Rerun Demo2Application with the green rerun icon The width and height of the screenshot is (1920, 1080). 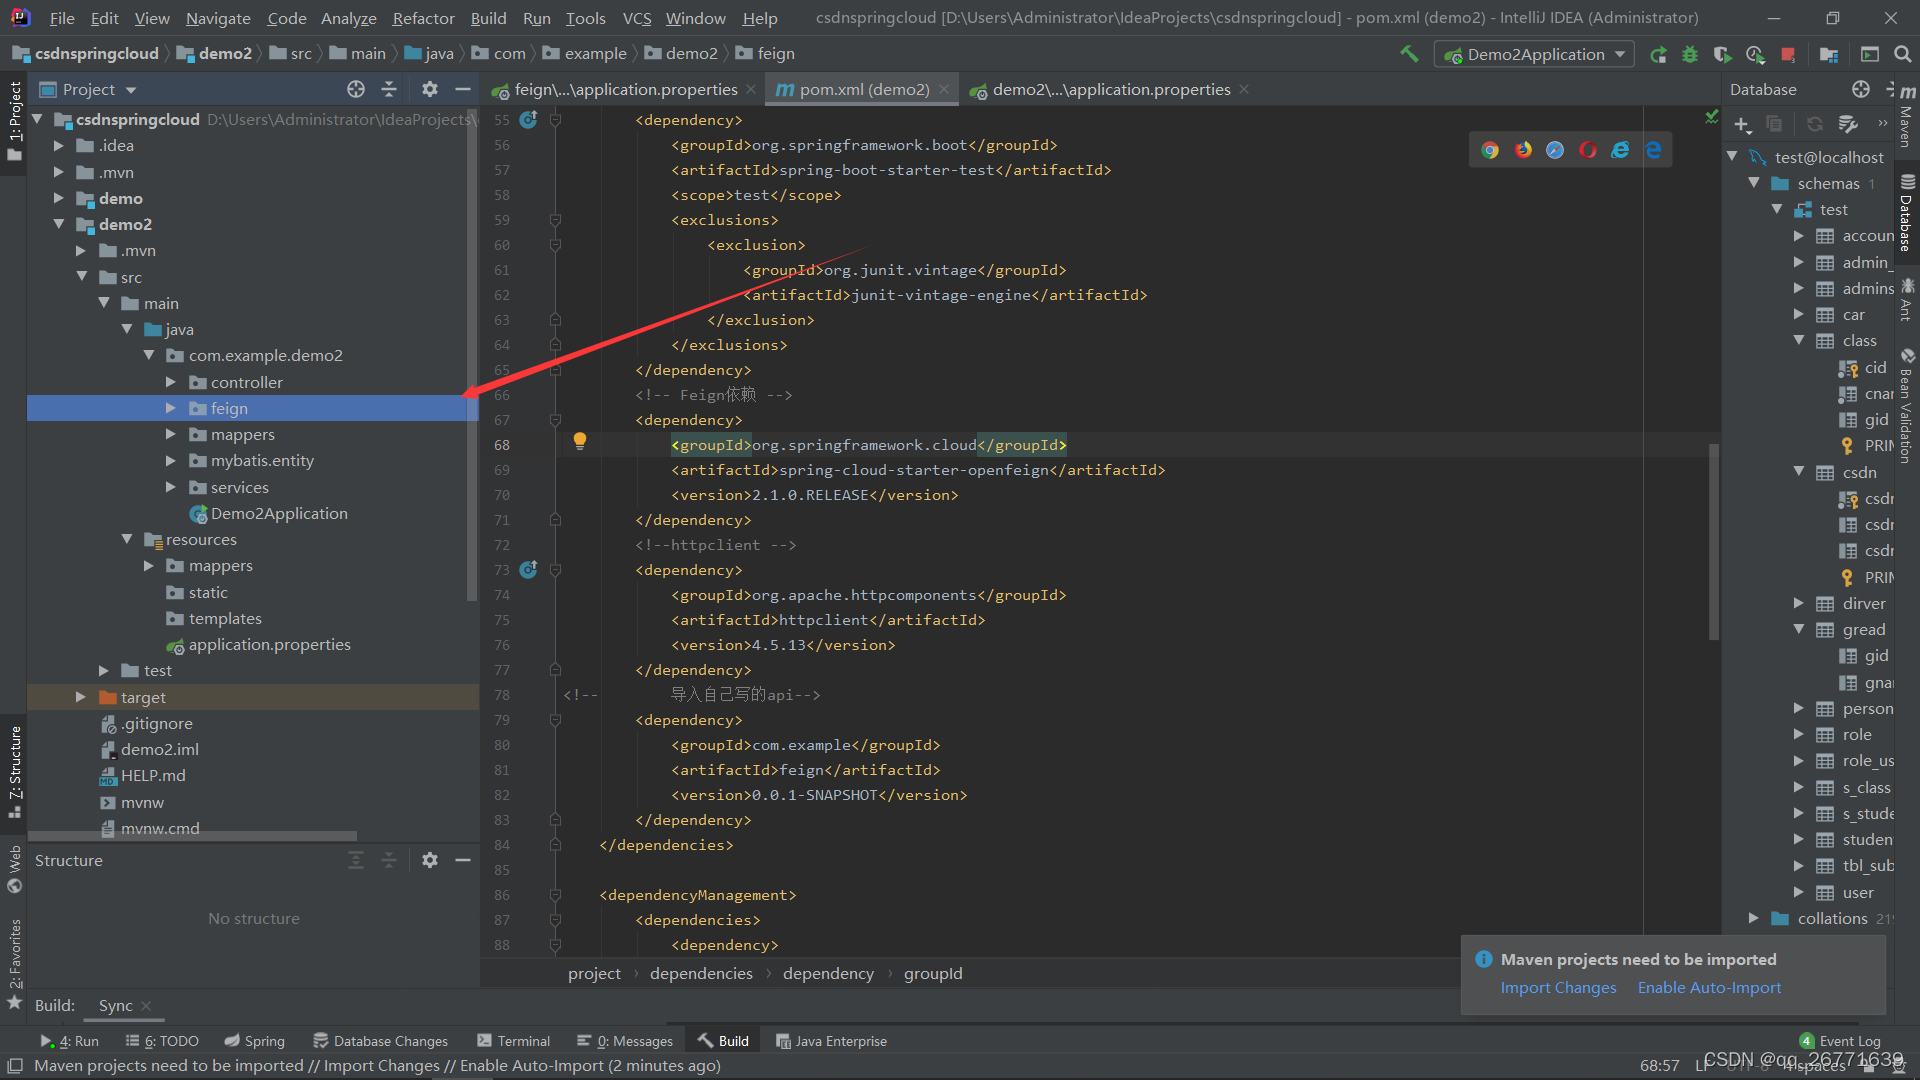coord(1658,54)
